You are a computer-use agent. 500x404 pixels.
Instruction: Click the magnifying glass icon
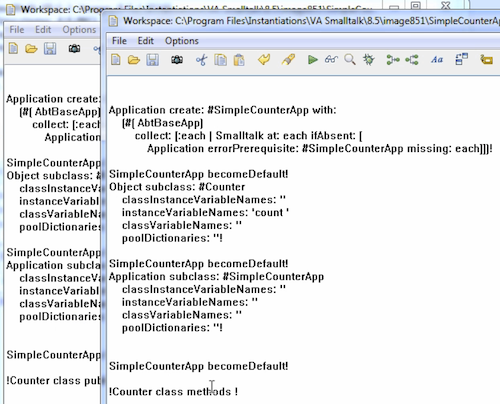click(x=350, y=60)
